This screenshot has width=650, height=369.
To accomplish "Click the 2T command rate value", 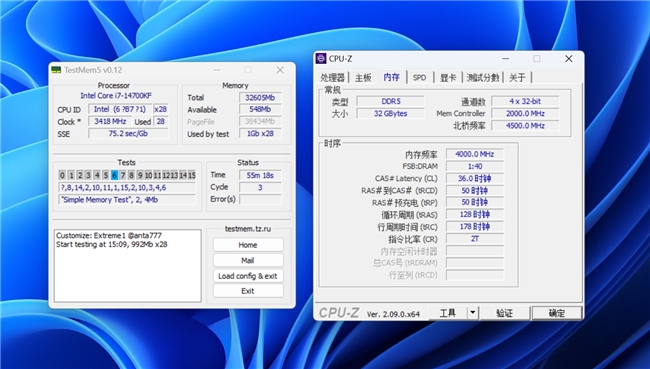I will pyautogui.click(x=475, y=239).
